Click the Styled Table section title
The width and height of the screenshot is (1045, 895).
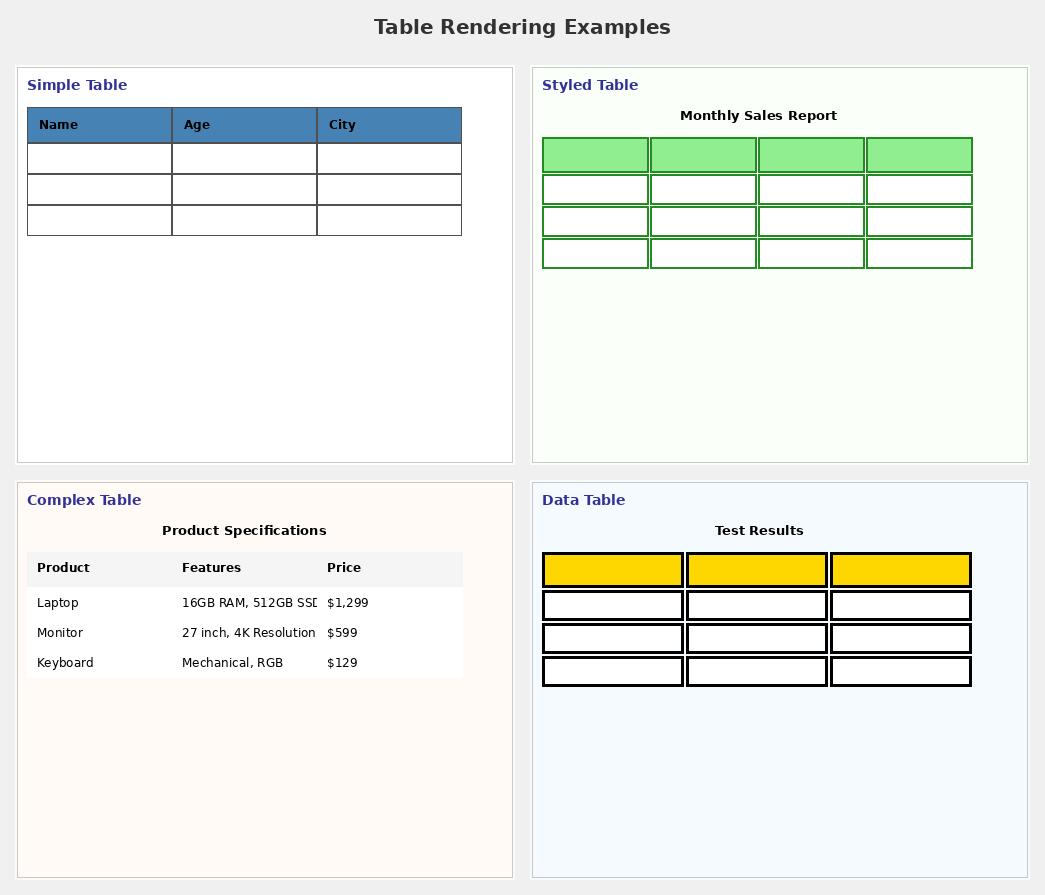pyautogui.click(x=590, y=85)
